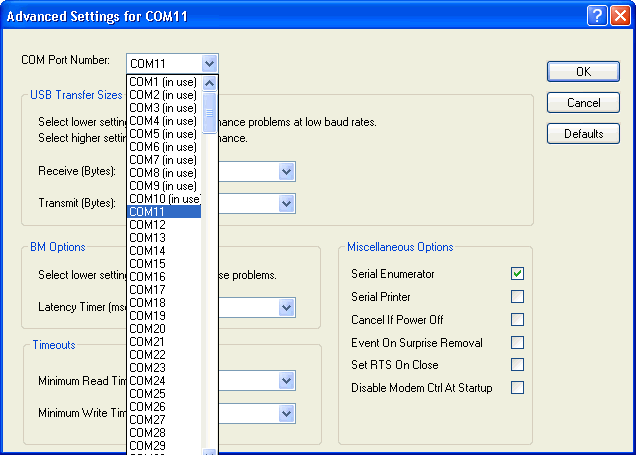The width and height of the screenshot is (636, 455).
Task: Pick COM29 in port list
Action: coord(164,445)
